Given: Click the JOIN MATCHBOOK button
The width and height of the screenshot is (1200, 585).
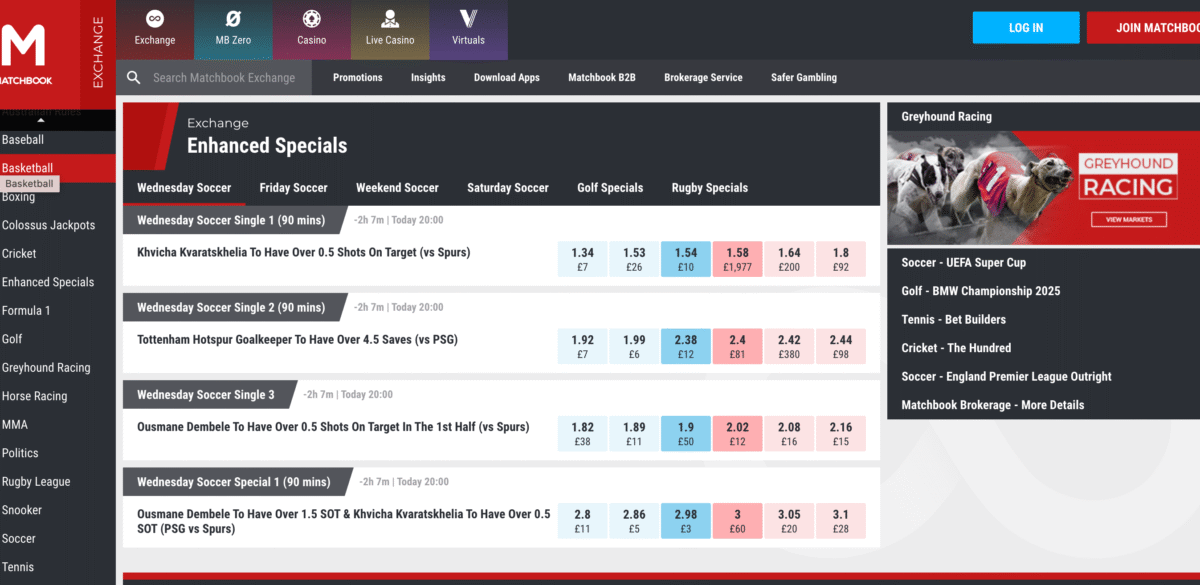Looking at the screenshot, I should 1143,28.
